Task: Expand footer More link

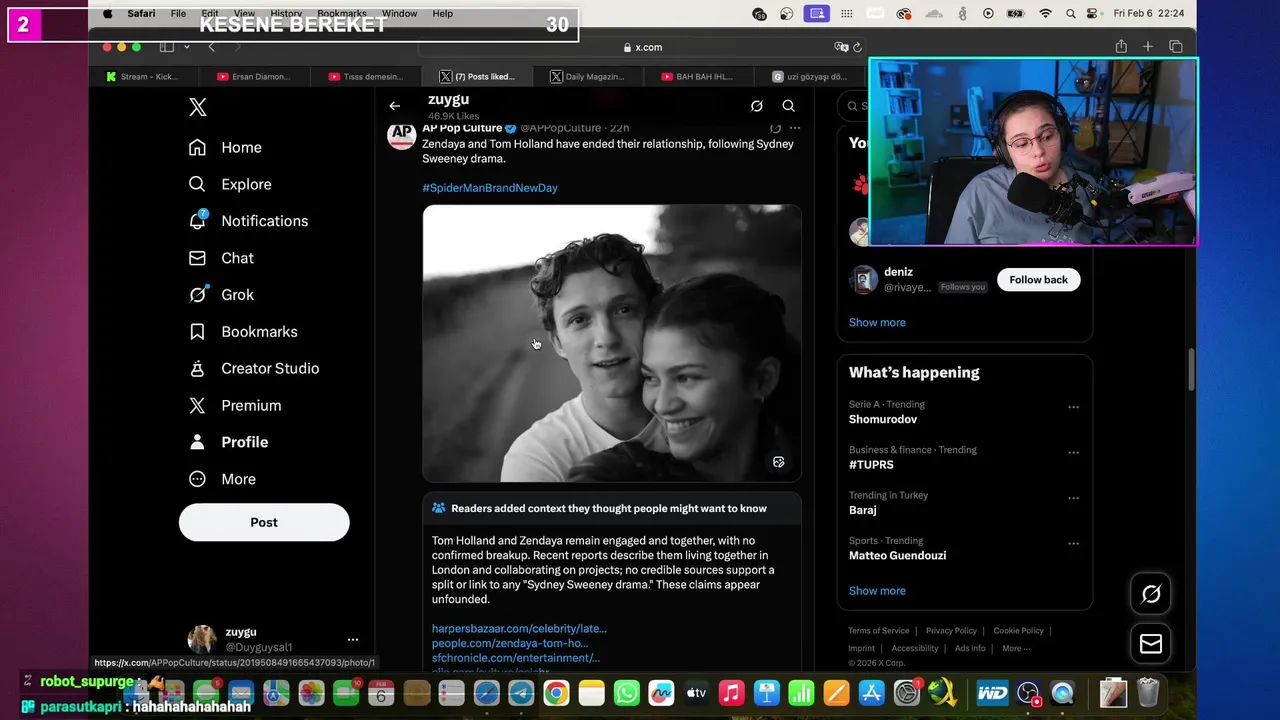Action: coord(1016,648)
